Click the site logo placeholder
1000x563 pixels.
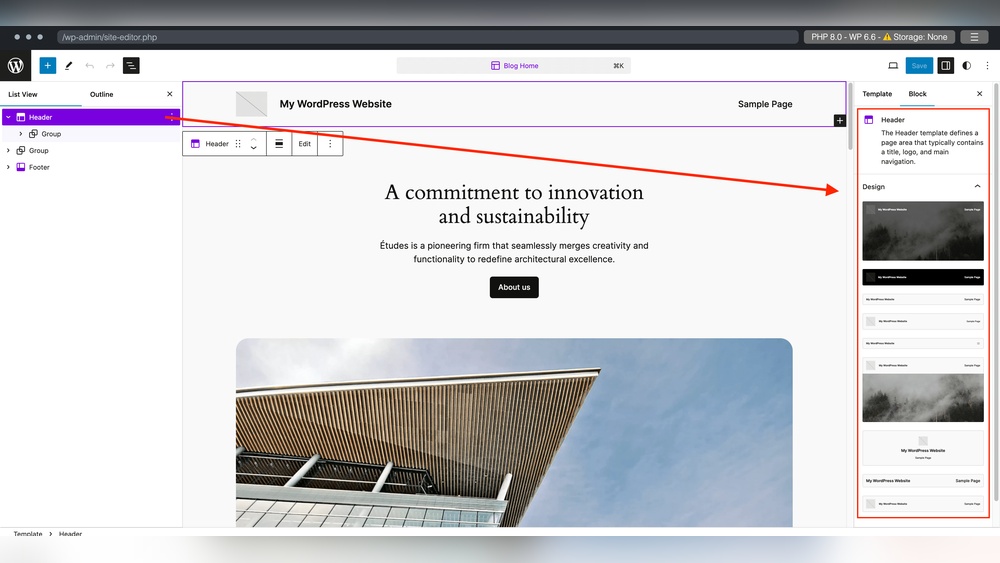pyautogui.click(x=251, y=104)
